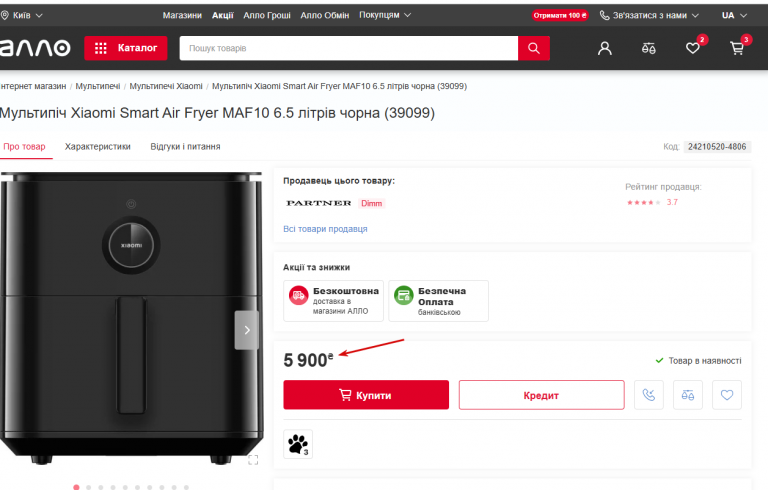
Task: Open the Алло Гроші menu item
Action: point(267,15)
